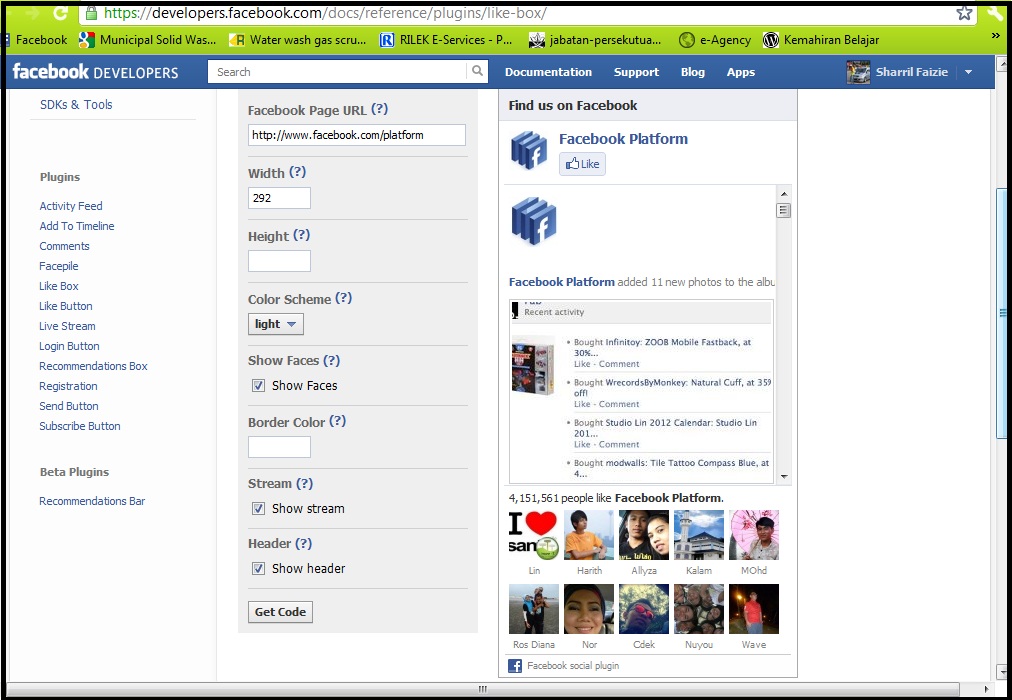Open the Facepile plugin link
Viewport: 1012px width, 700px height.
coord(59,266)
